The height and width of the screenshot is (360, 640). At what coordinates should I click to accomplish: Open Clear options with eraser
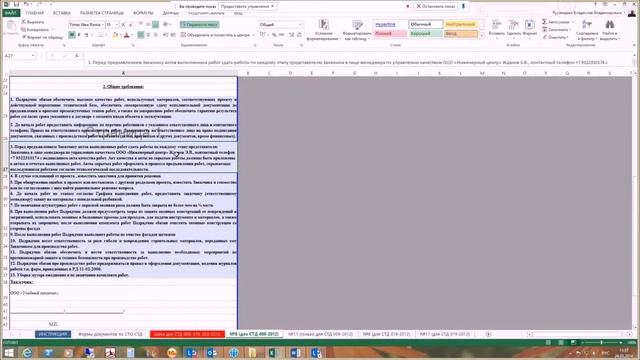[x=555, y=37]
